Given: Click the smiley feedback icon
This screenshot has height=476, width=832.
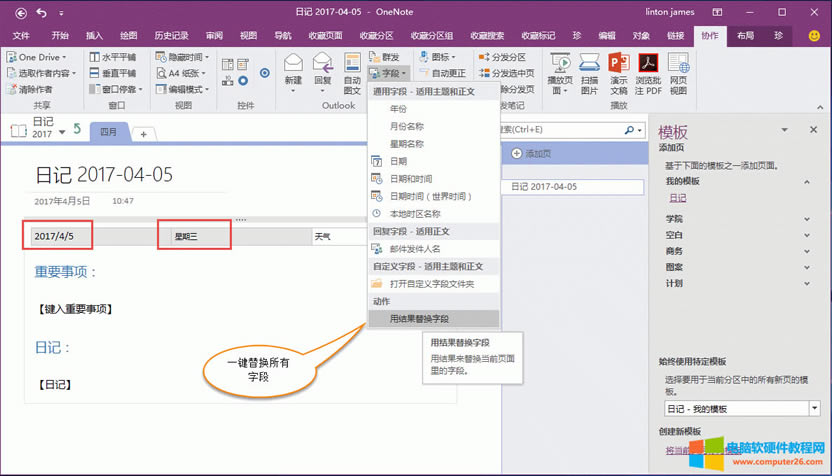Looking at the screenshot, I should pyautogui.click(x=814, y=35).
